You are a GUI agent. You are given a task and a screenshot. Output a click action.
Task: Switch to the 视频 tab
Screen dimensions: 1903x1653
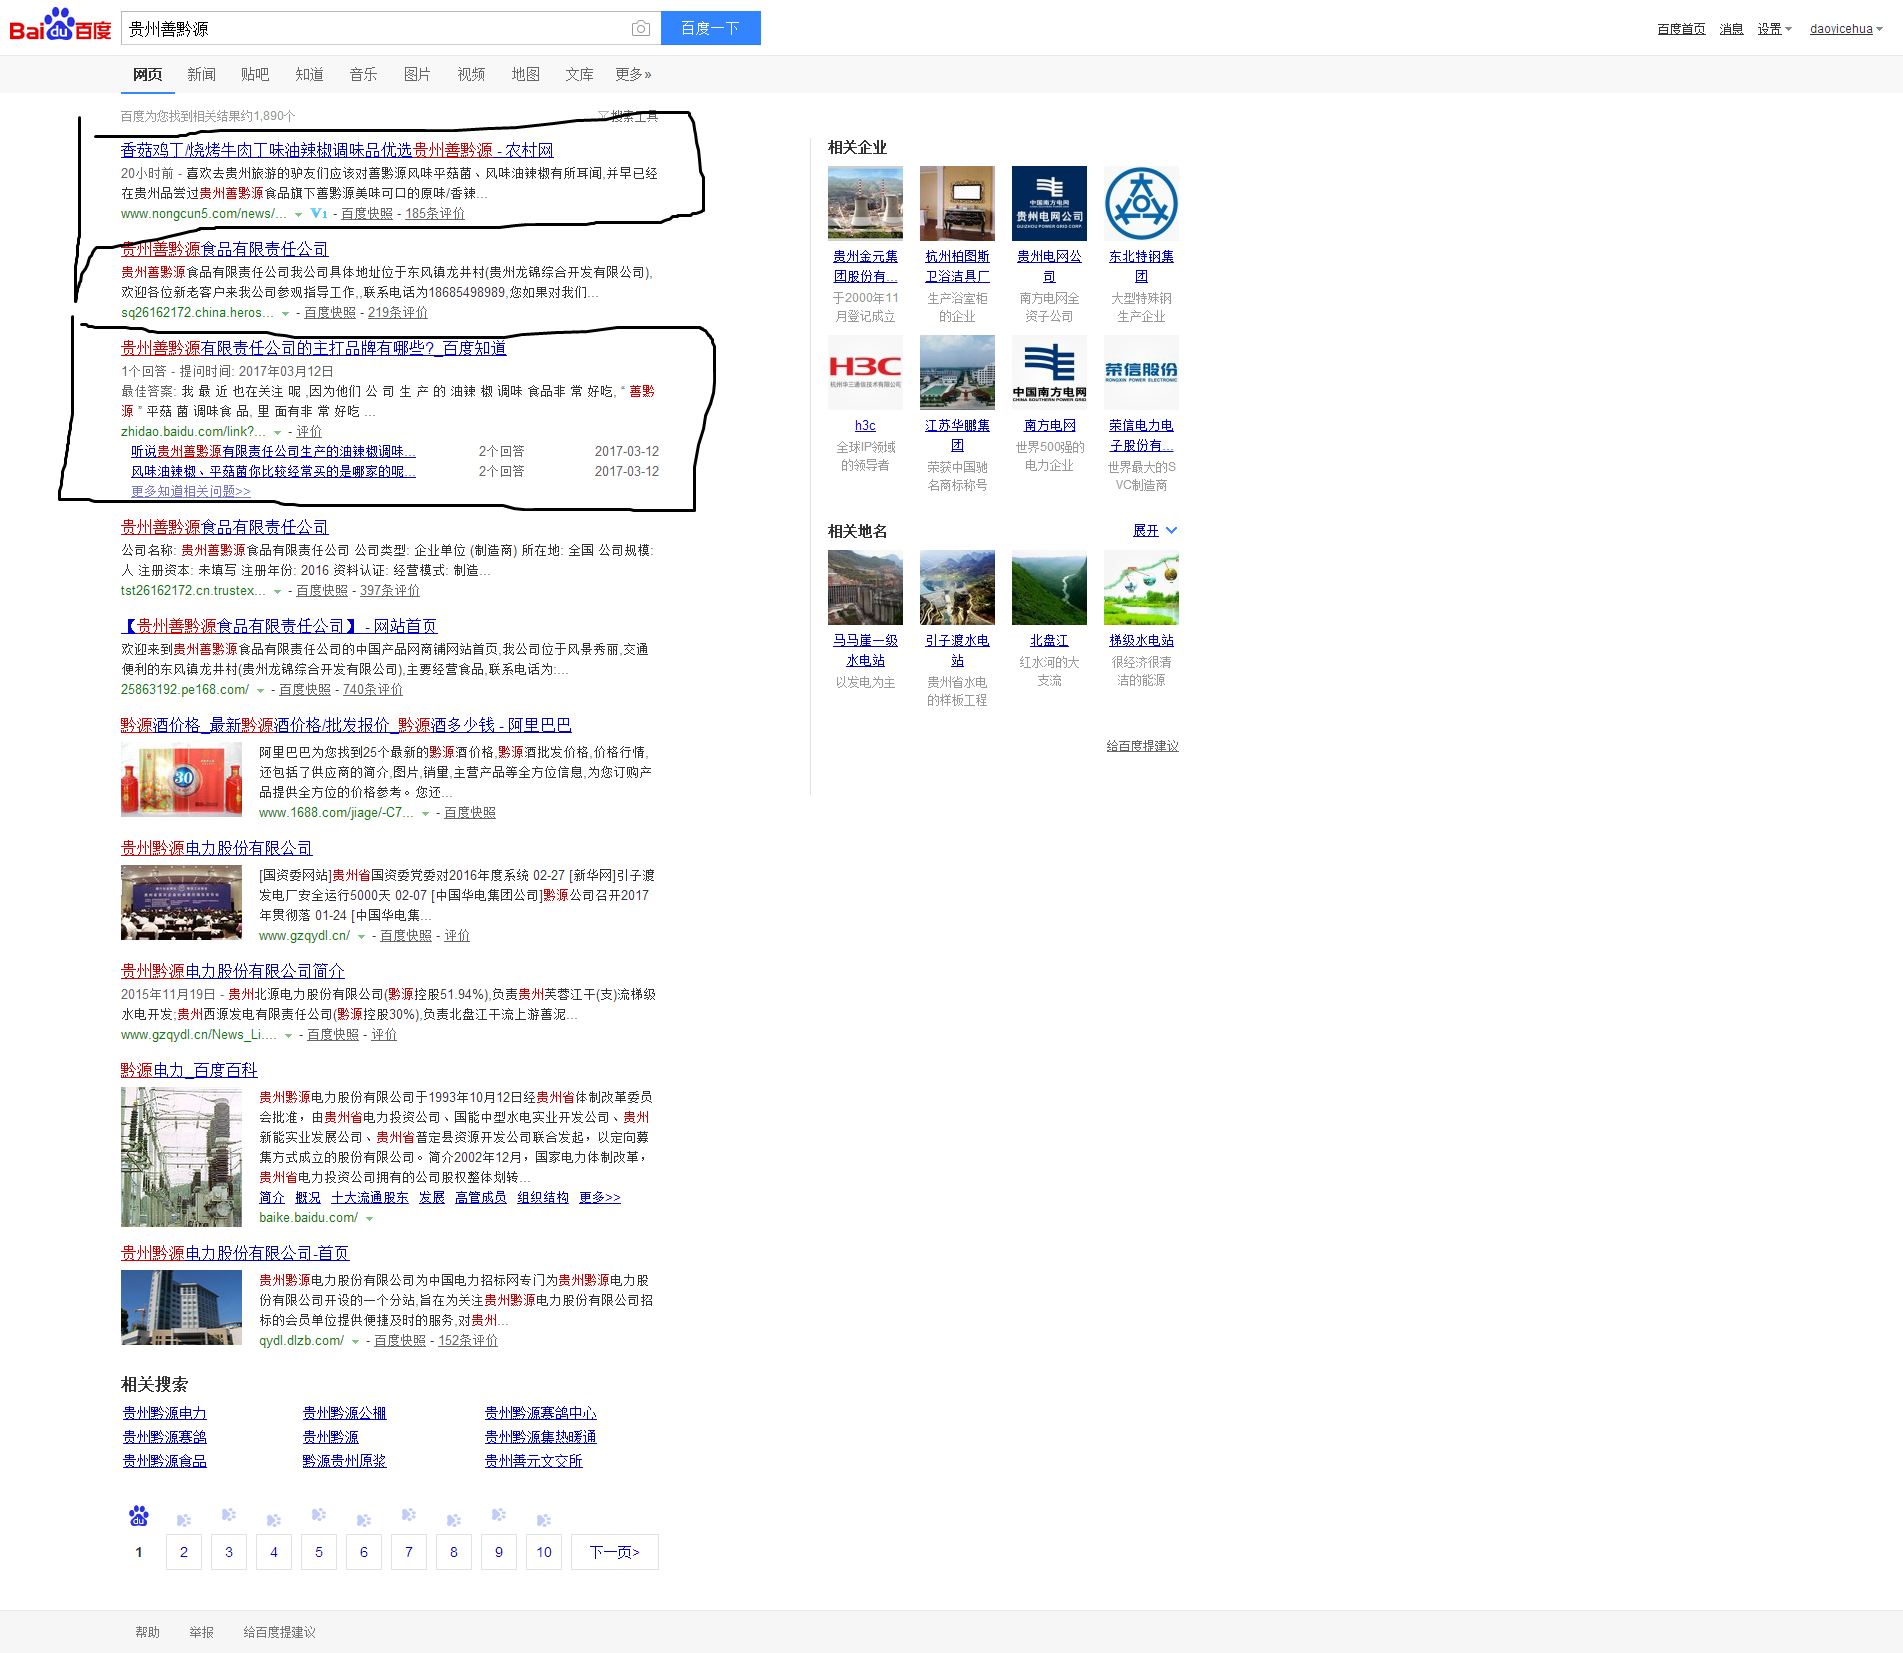(471, 74)
